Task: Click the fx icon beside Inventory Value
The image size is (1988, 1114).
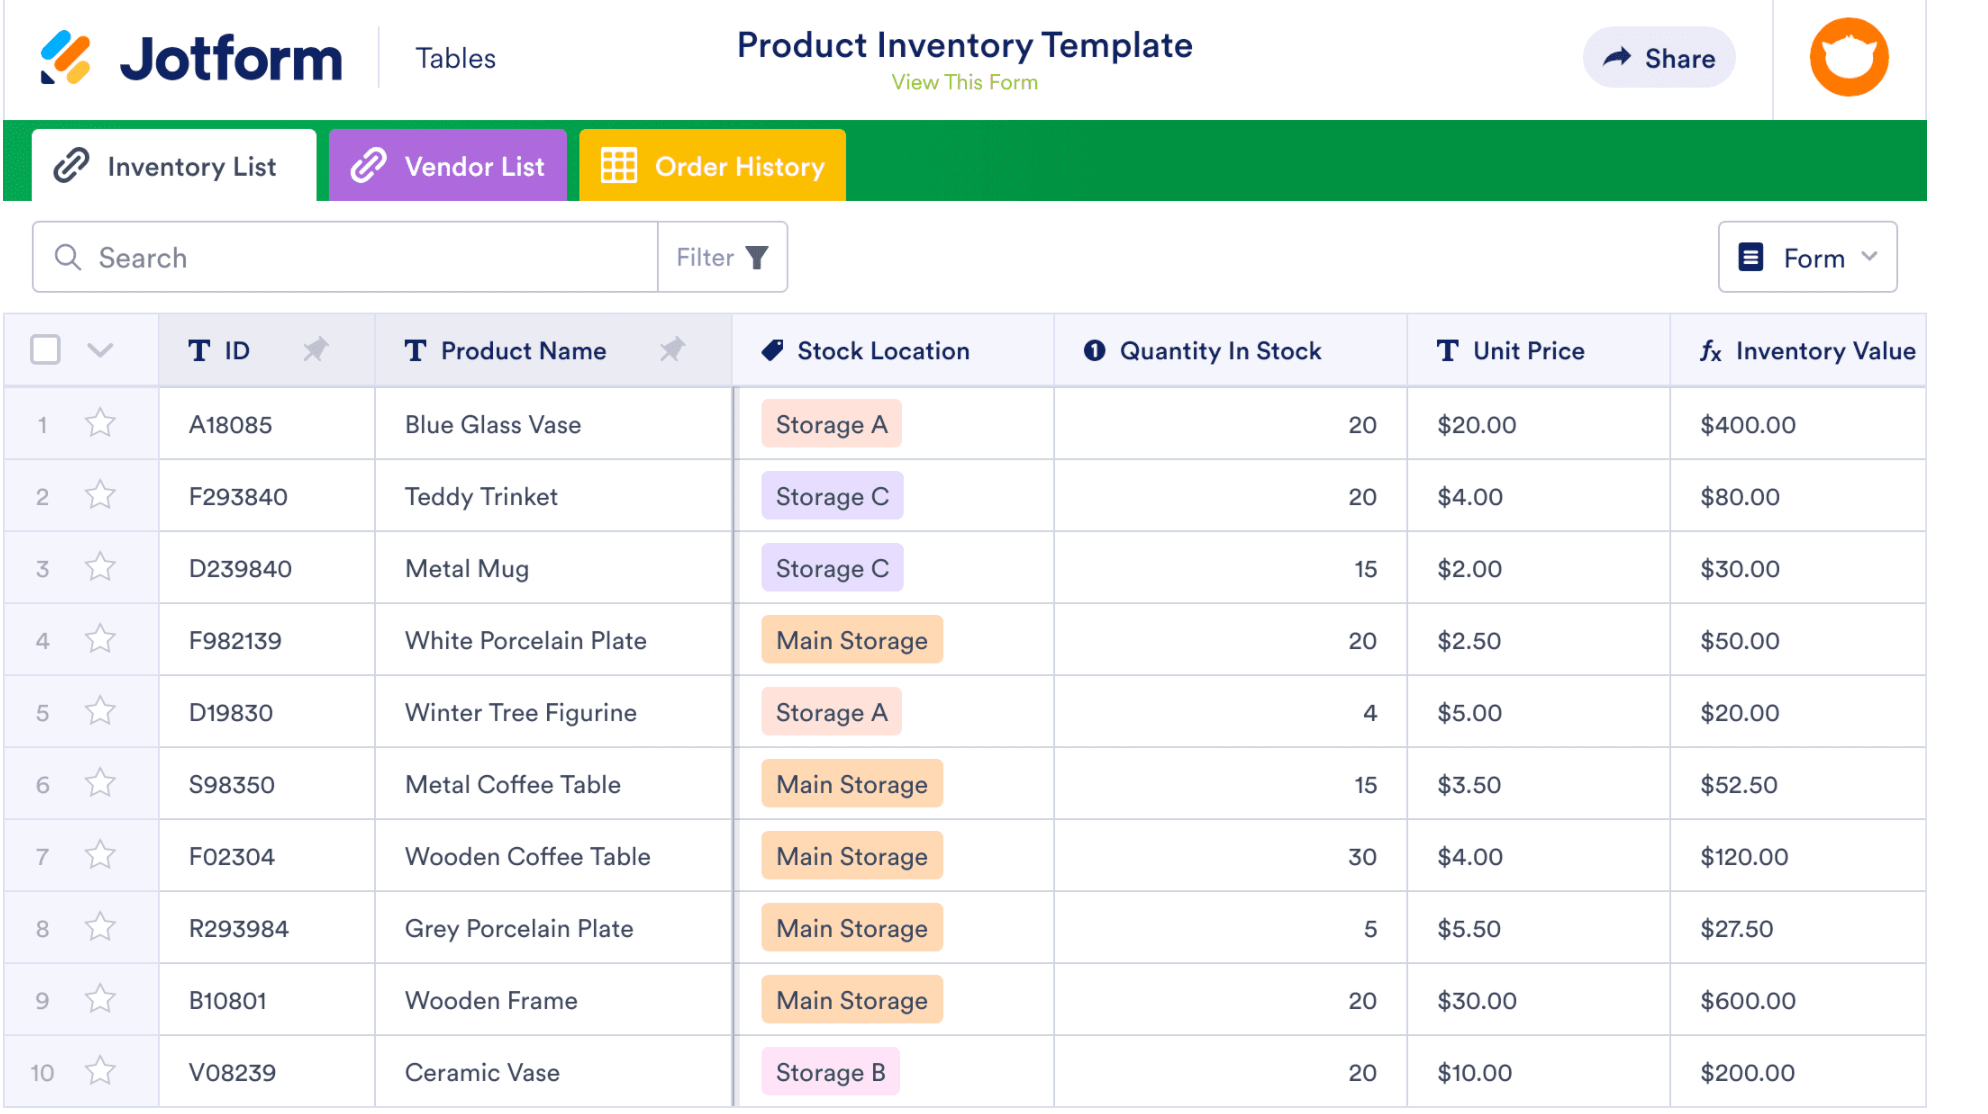Action: [1710, 351]
